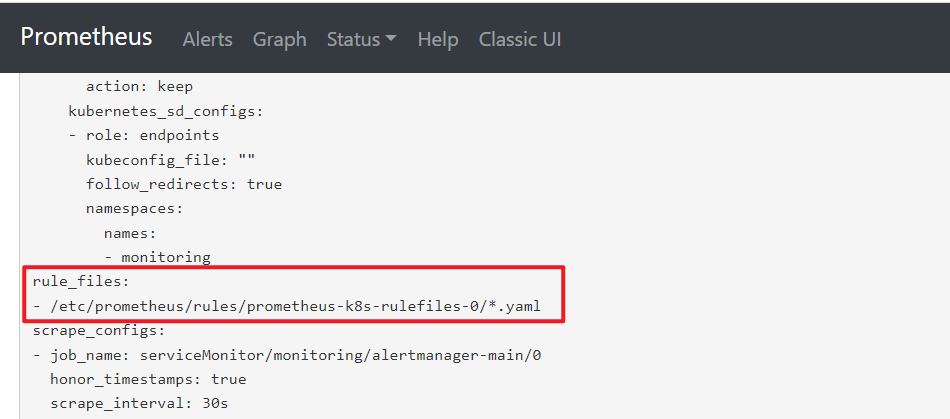Expand the Status dropdown menu
The height and width of the screenshot is (419, 950).
361,40
